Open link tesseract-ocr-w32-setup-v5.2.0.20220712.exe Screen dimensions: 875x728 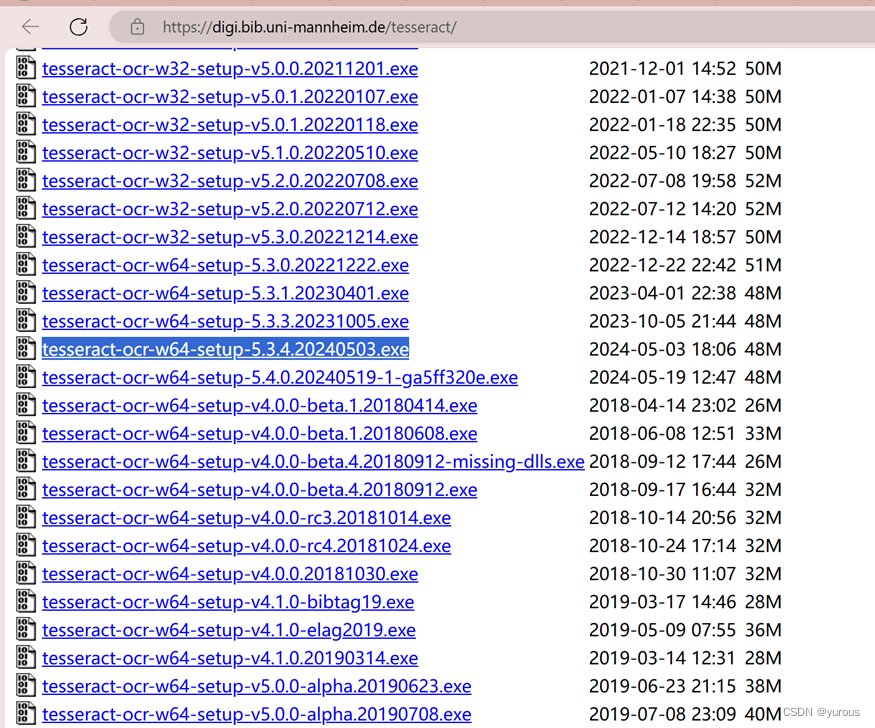coord(230,209)
